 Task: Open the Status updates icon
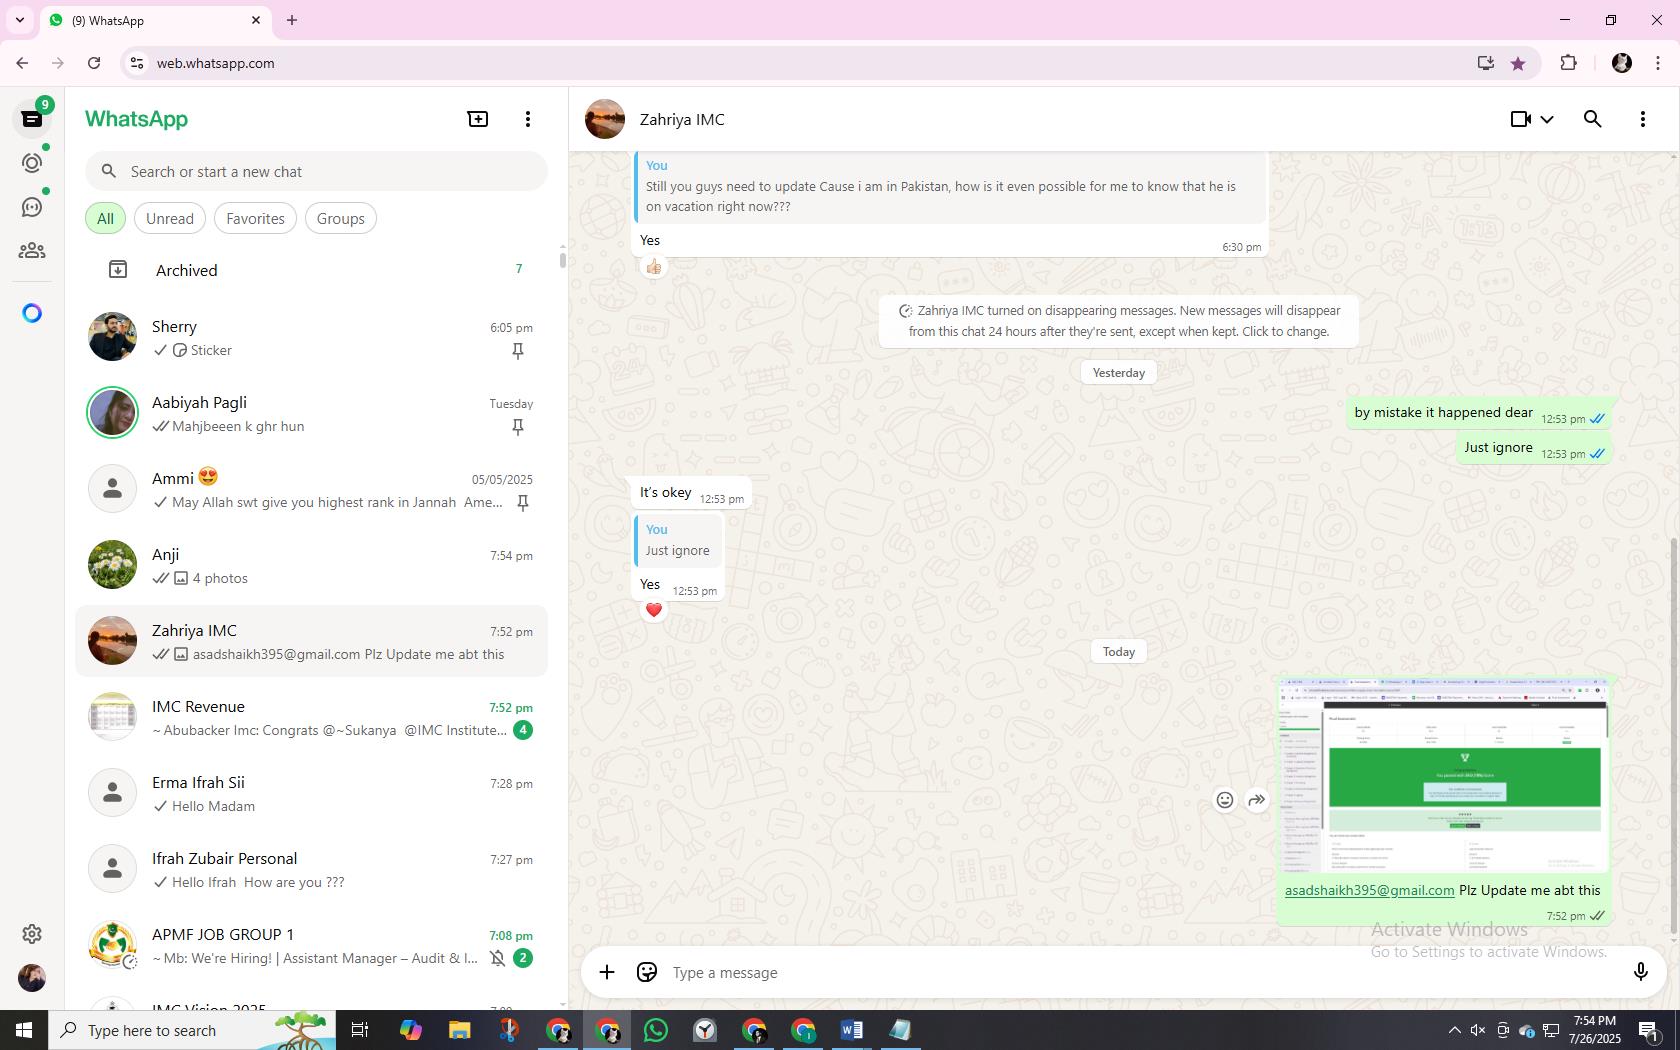coord(32,163)
